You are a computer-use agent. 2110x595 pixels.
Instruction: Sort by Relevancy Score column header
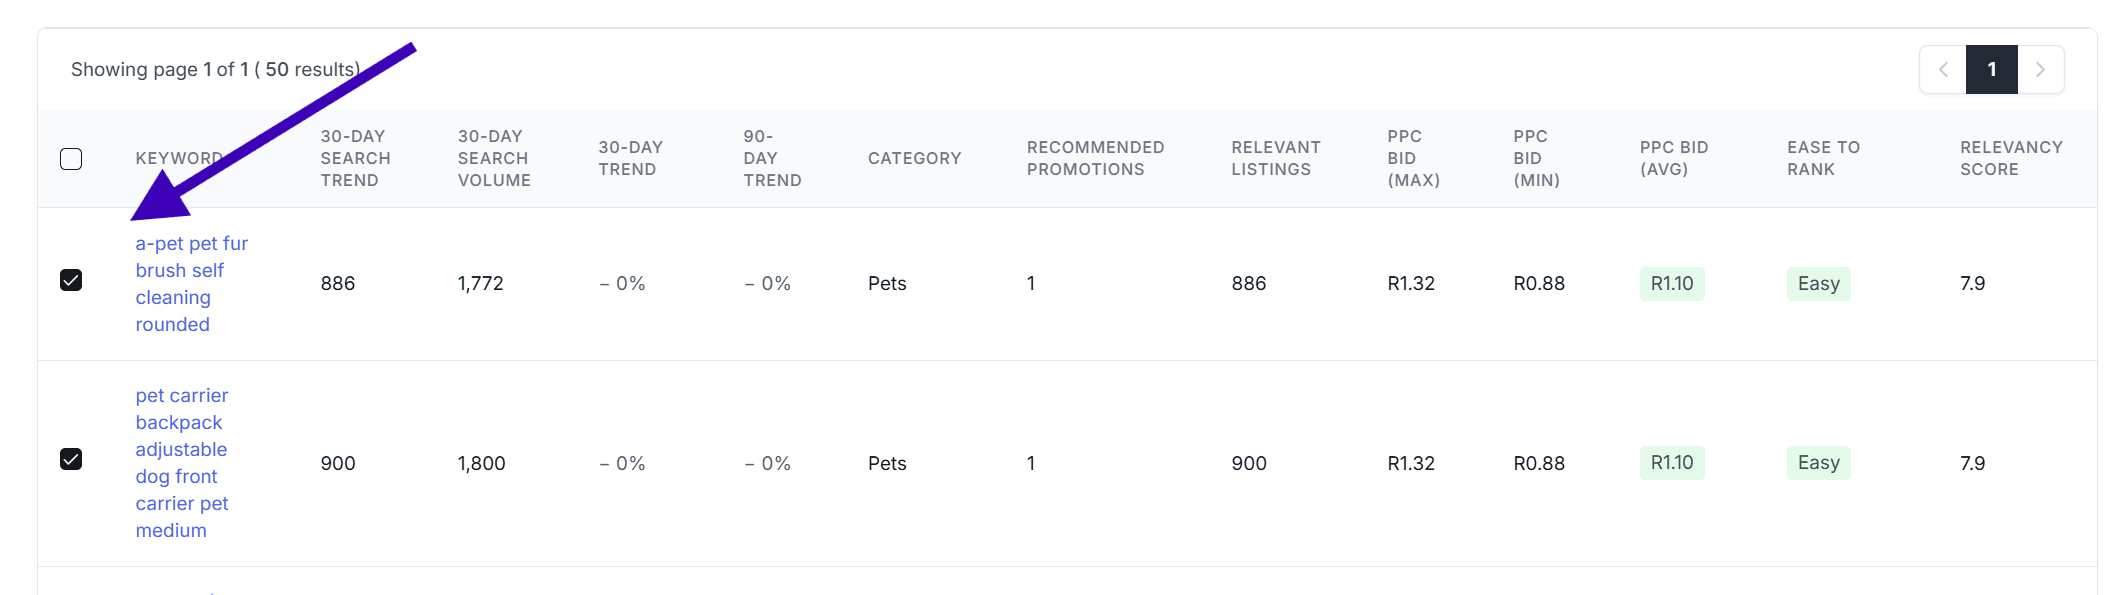coord(2010,158)
